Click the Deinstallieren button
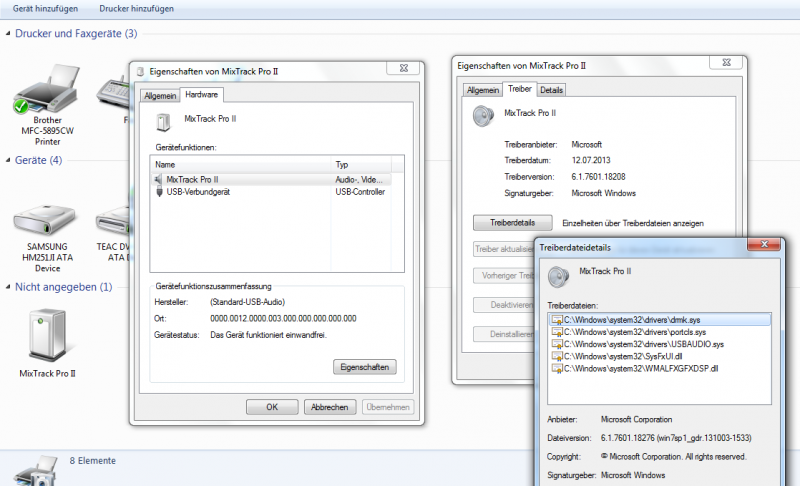This screenshot has height=486, width=800. pyautogui.click(x=504, y=335)
